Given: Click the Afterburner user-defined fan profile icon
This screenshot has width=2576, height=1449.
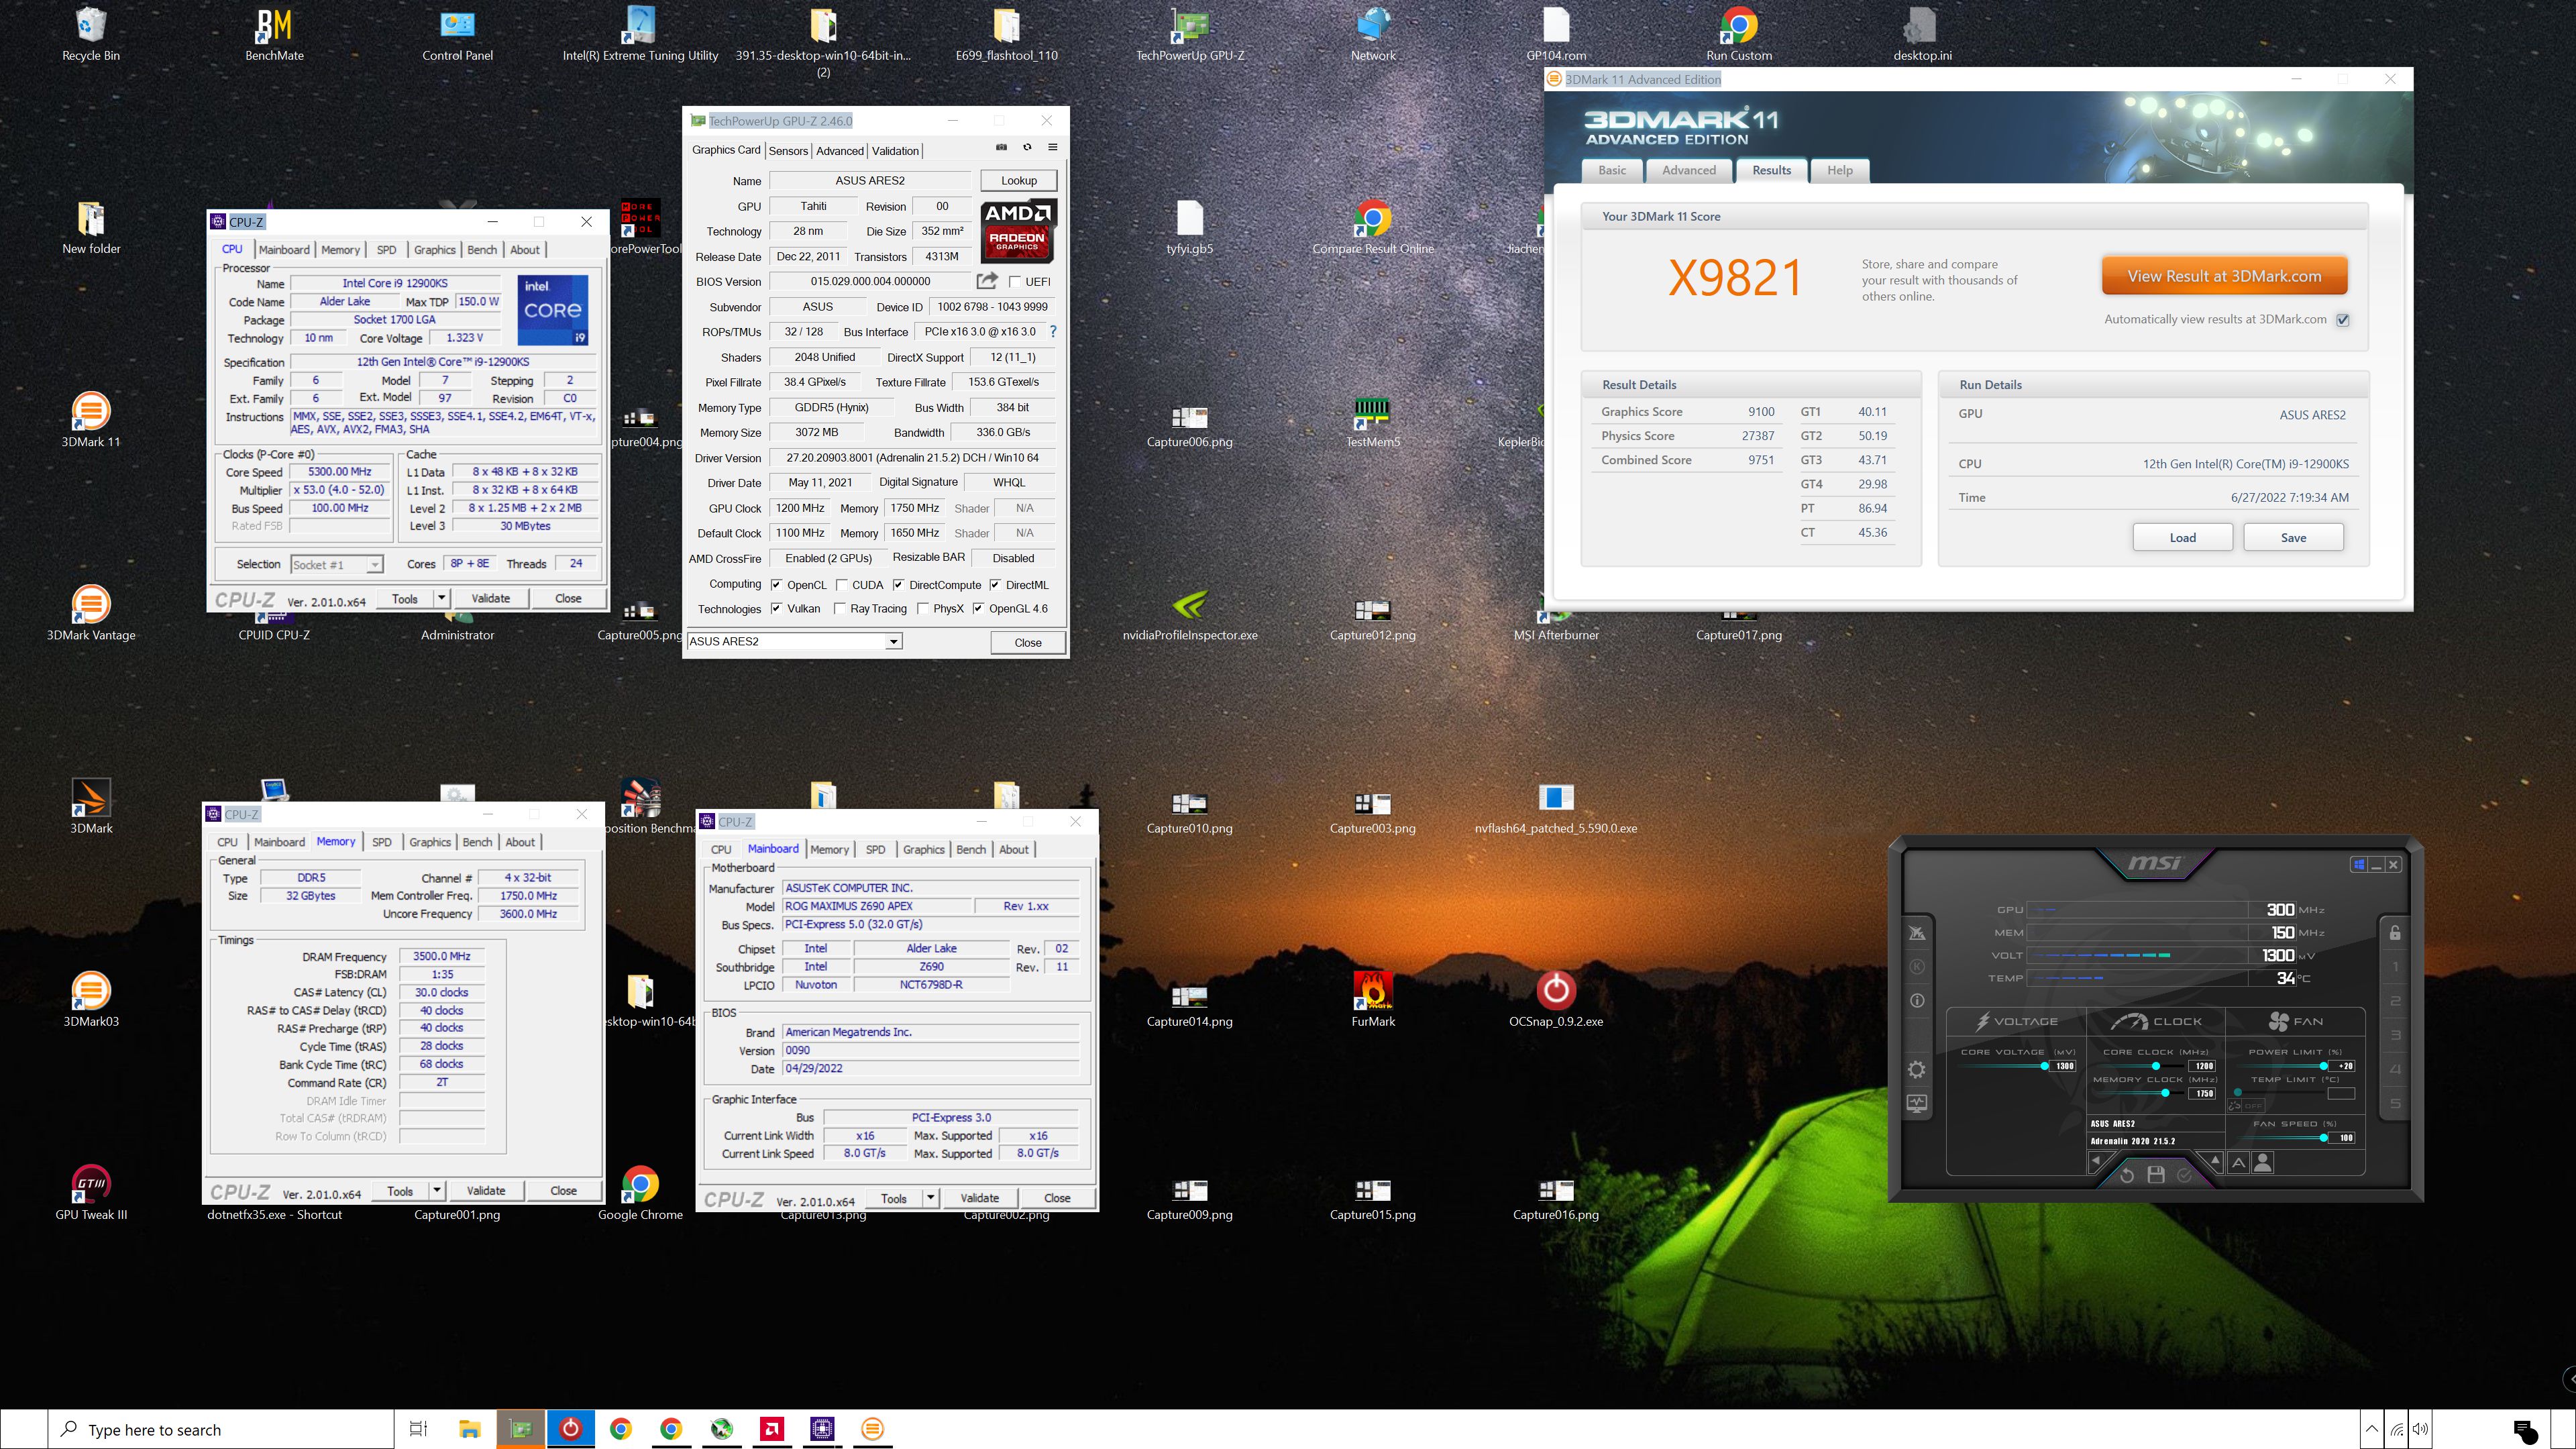Looking at the screenshot, I should 2263,1163.
